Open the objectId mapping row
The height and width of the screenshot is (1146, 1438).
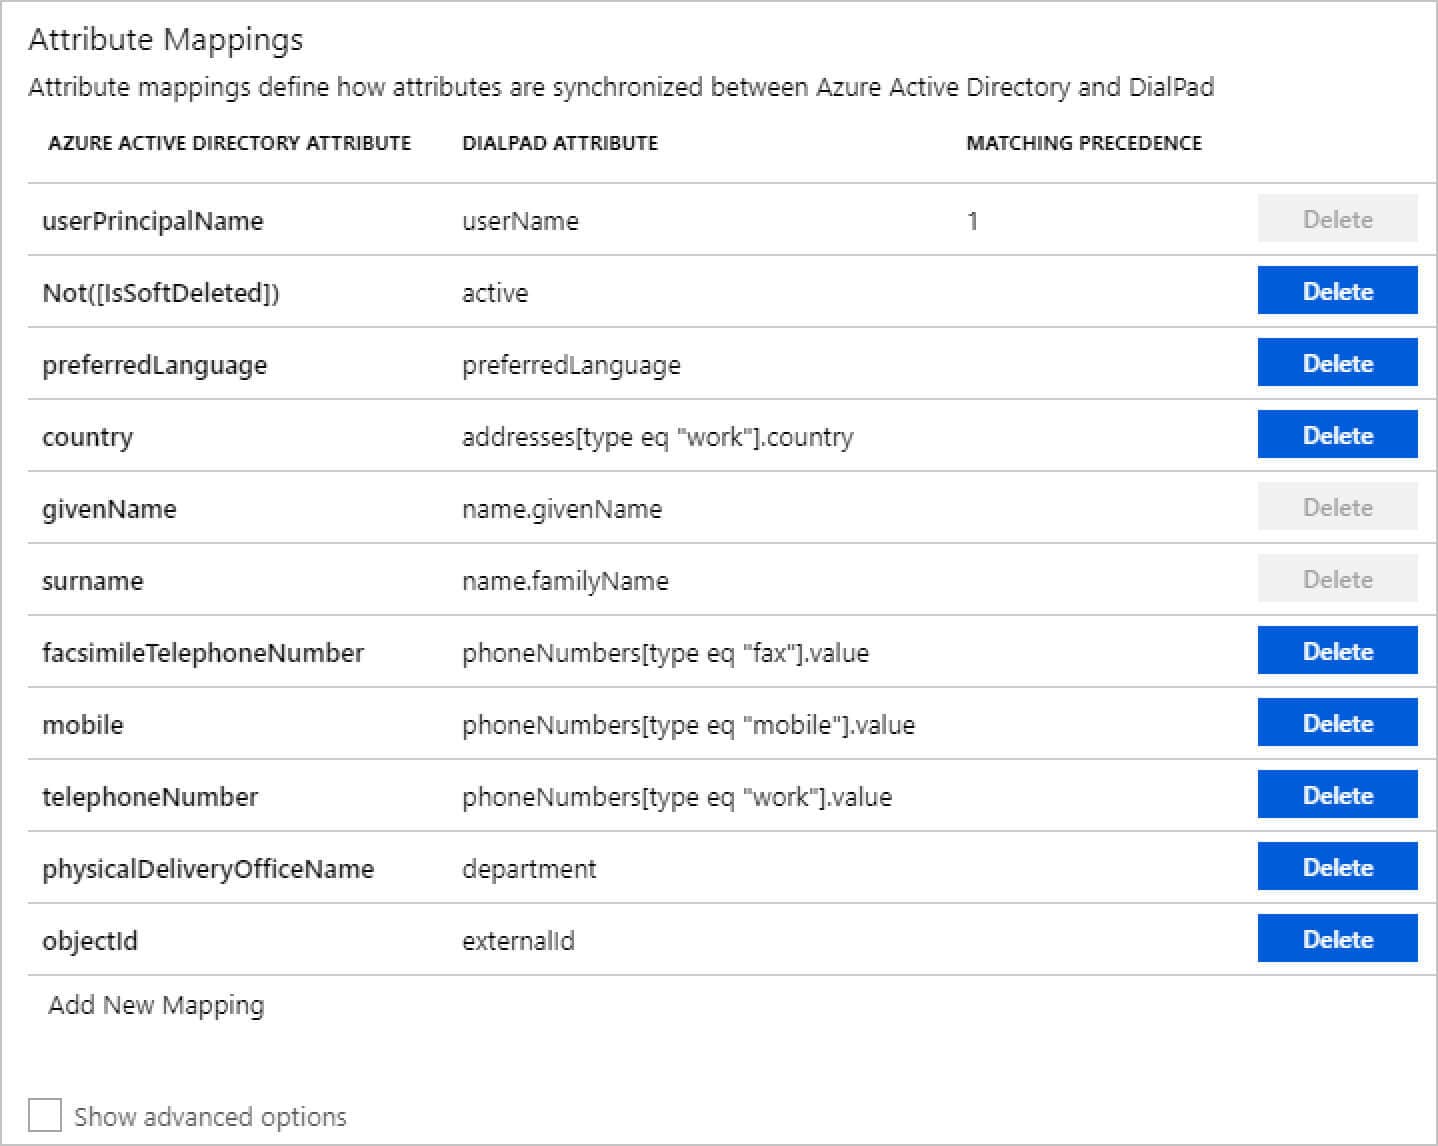(89, 941)
